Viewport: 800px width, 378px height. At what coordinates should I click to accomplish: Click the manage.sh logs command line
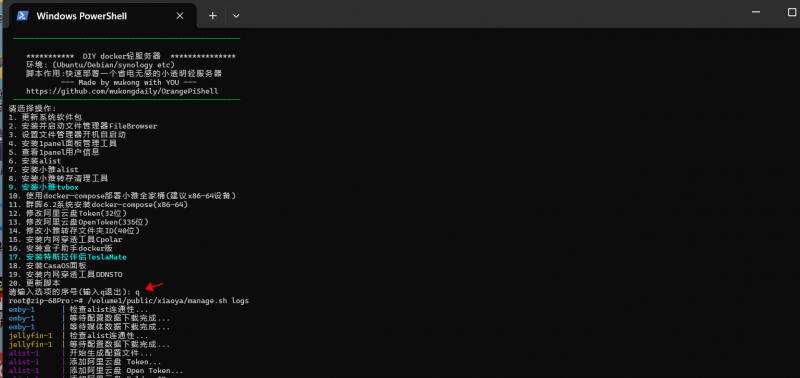129,301
